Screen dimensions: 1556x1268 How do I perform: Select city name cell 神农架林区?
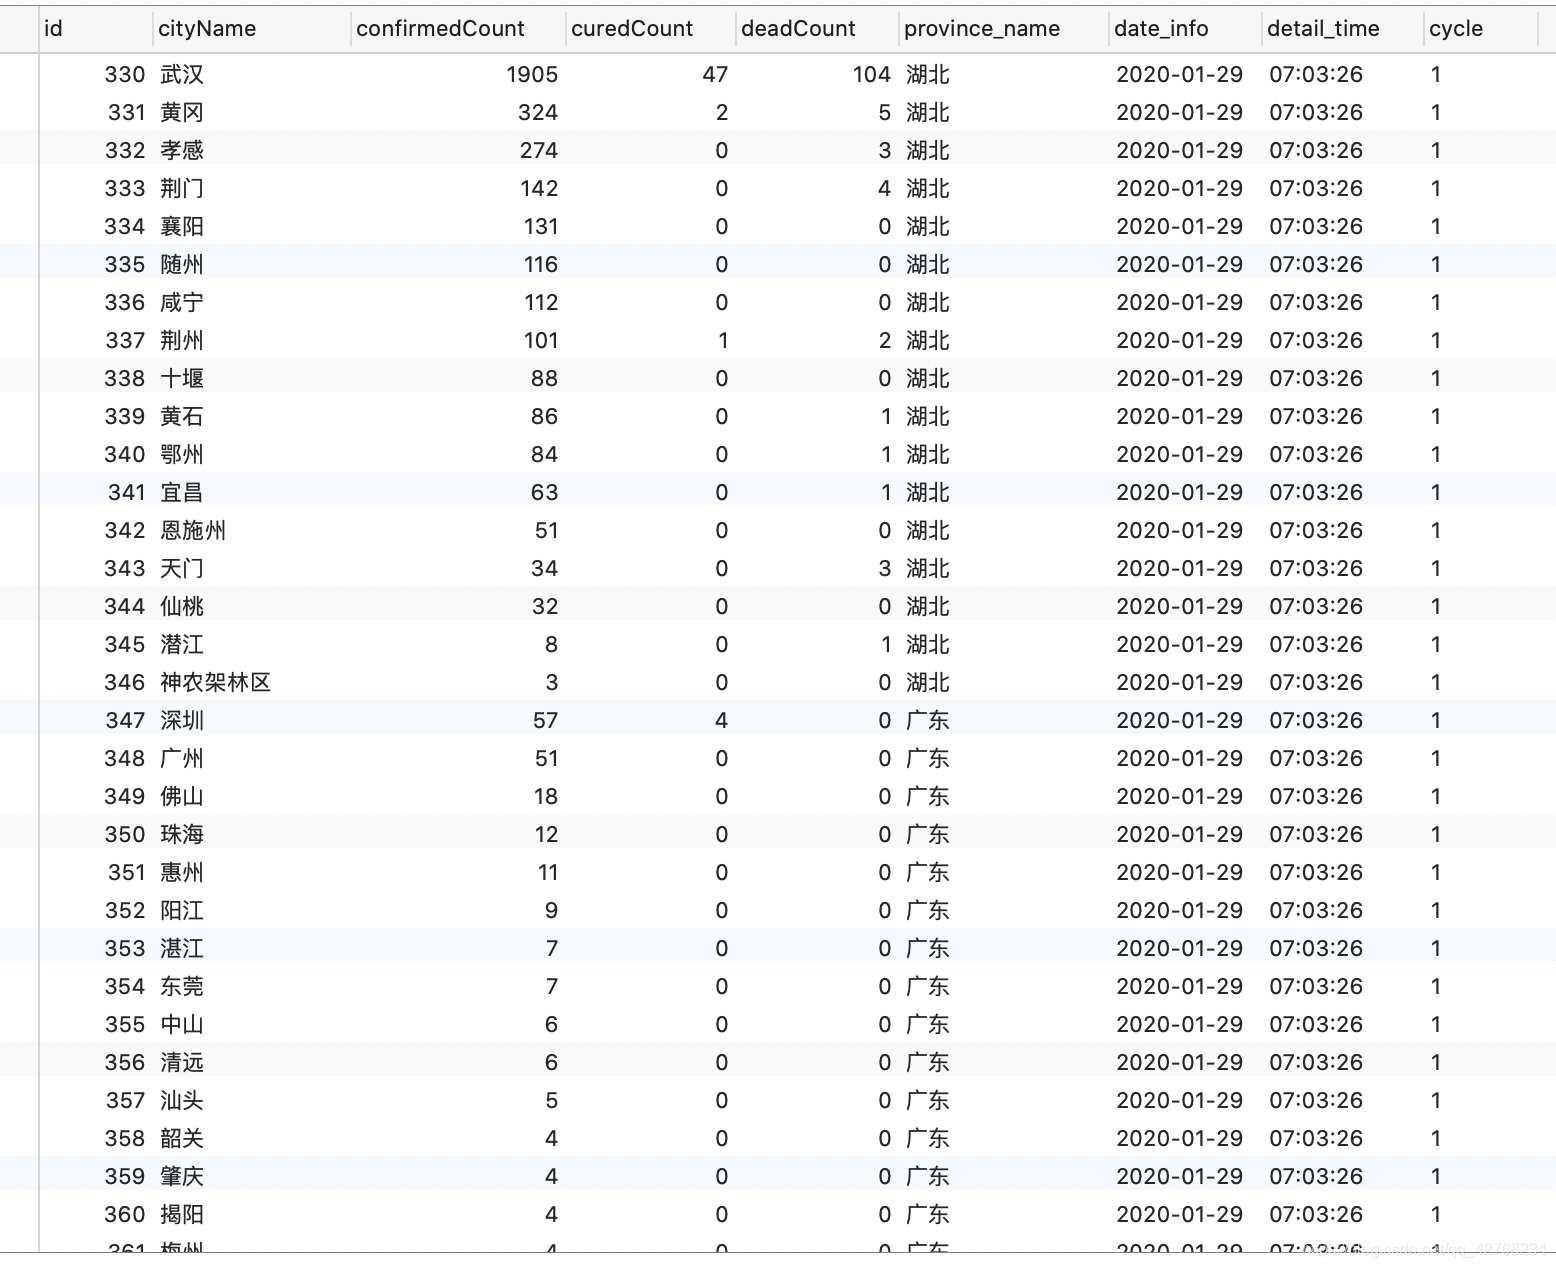point(216,682)
